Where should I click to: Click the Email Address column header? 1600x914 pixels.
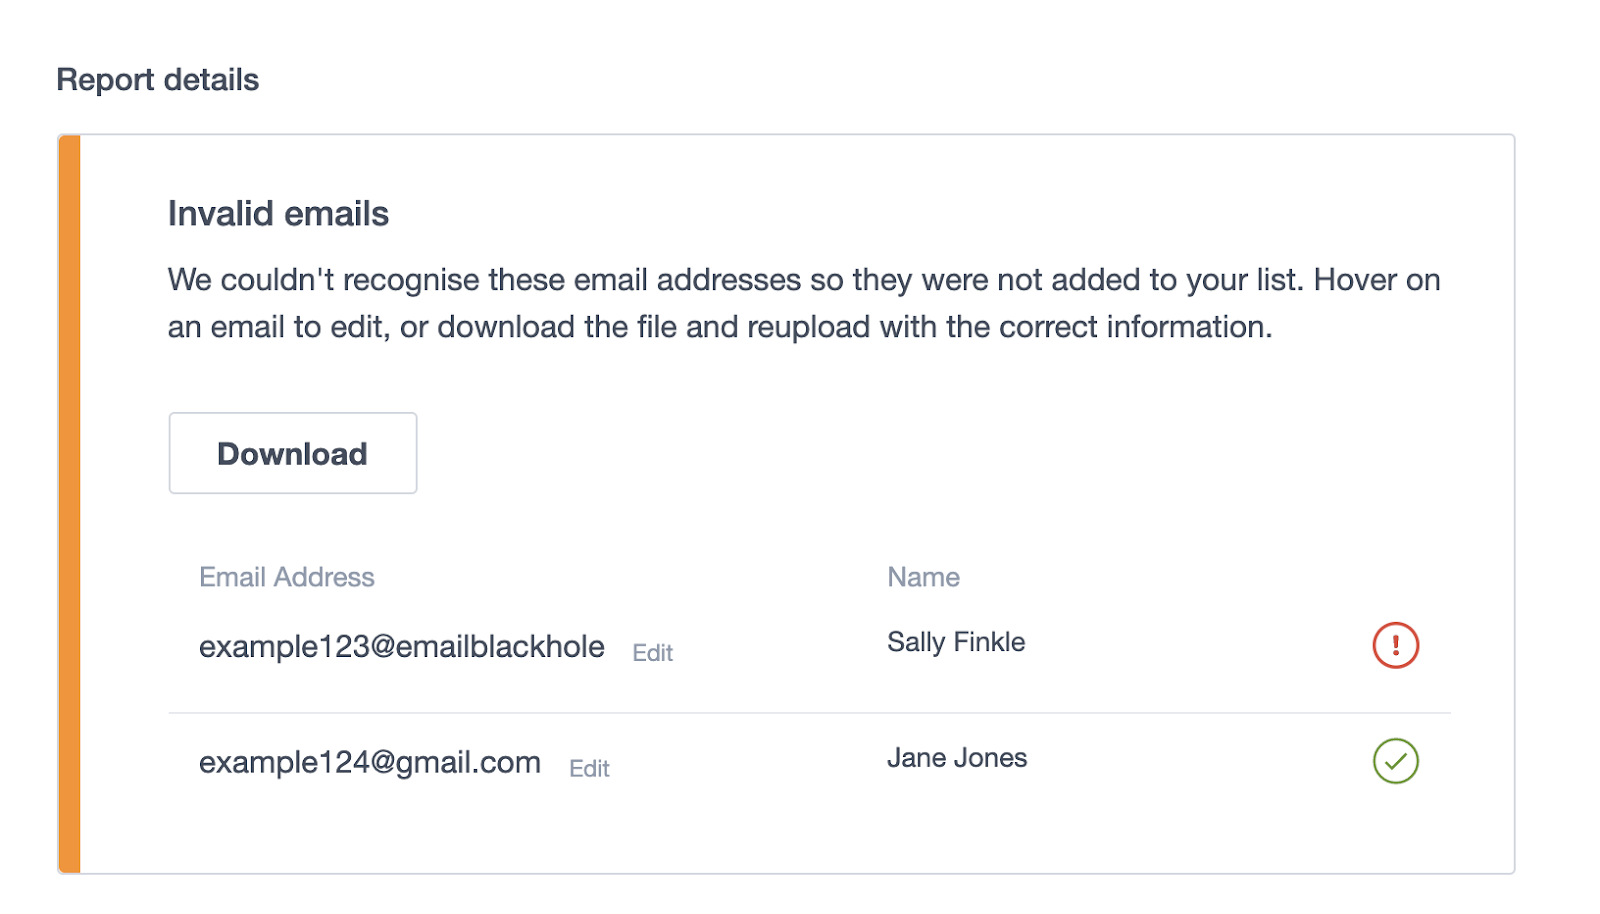(x=287, y=577)
